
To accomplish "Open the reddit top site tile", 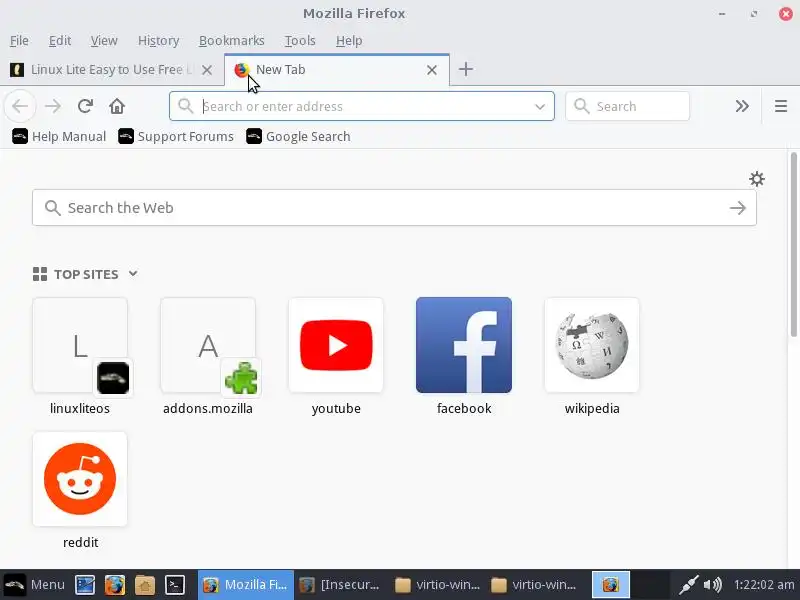I will (80, 479).
